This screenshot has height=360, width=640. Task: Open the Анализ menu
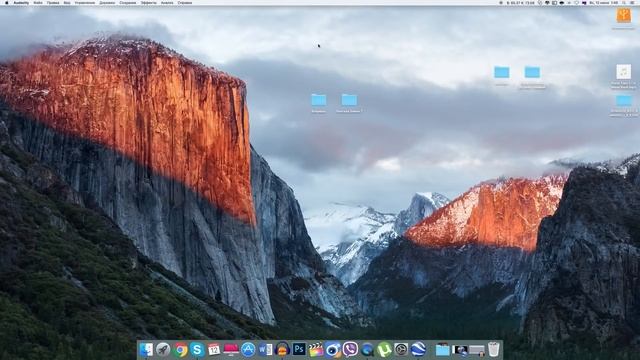pos(167,3)
